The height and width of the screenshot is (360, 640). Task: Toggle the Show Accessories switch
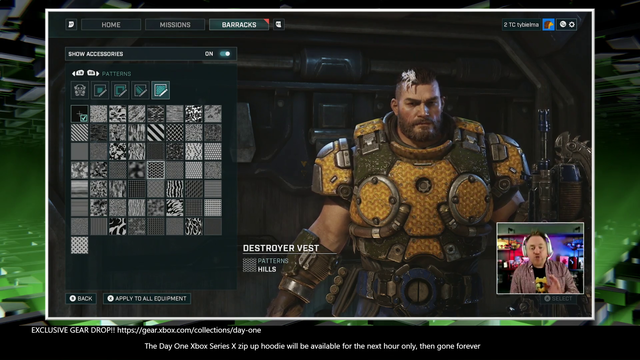(x=224, y=54)
